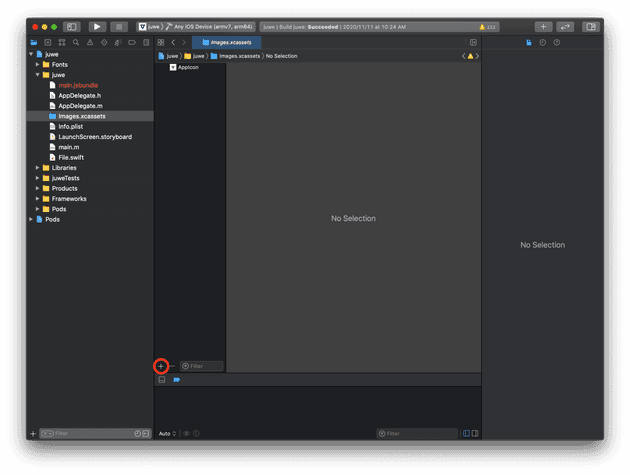
Task: Add new file via navigator plus button
Action: pyautogui.click(x=33, y=434)
